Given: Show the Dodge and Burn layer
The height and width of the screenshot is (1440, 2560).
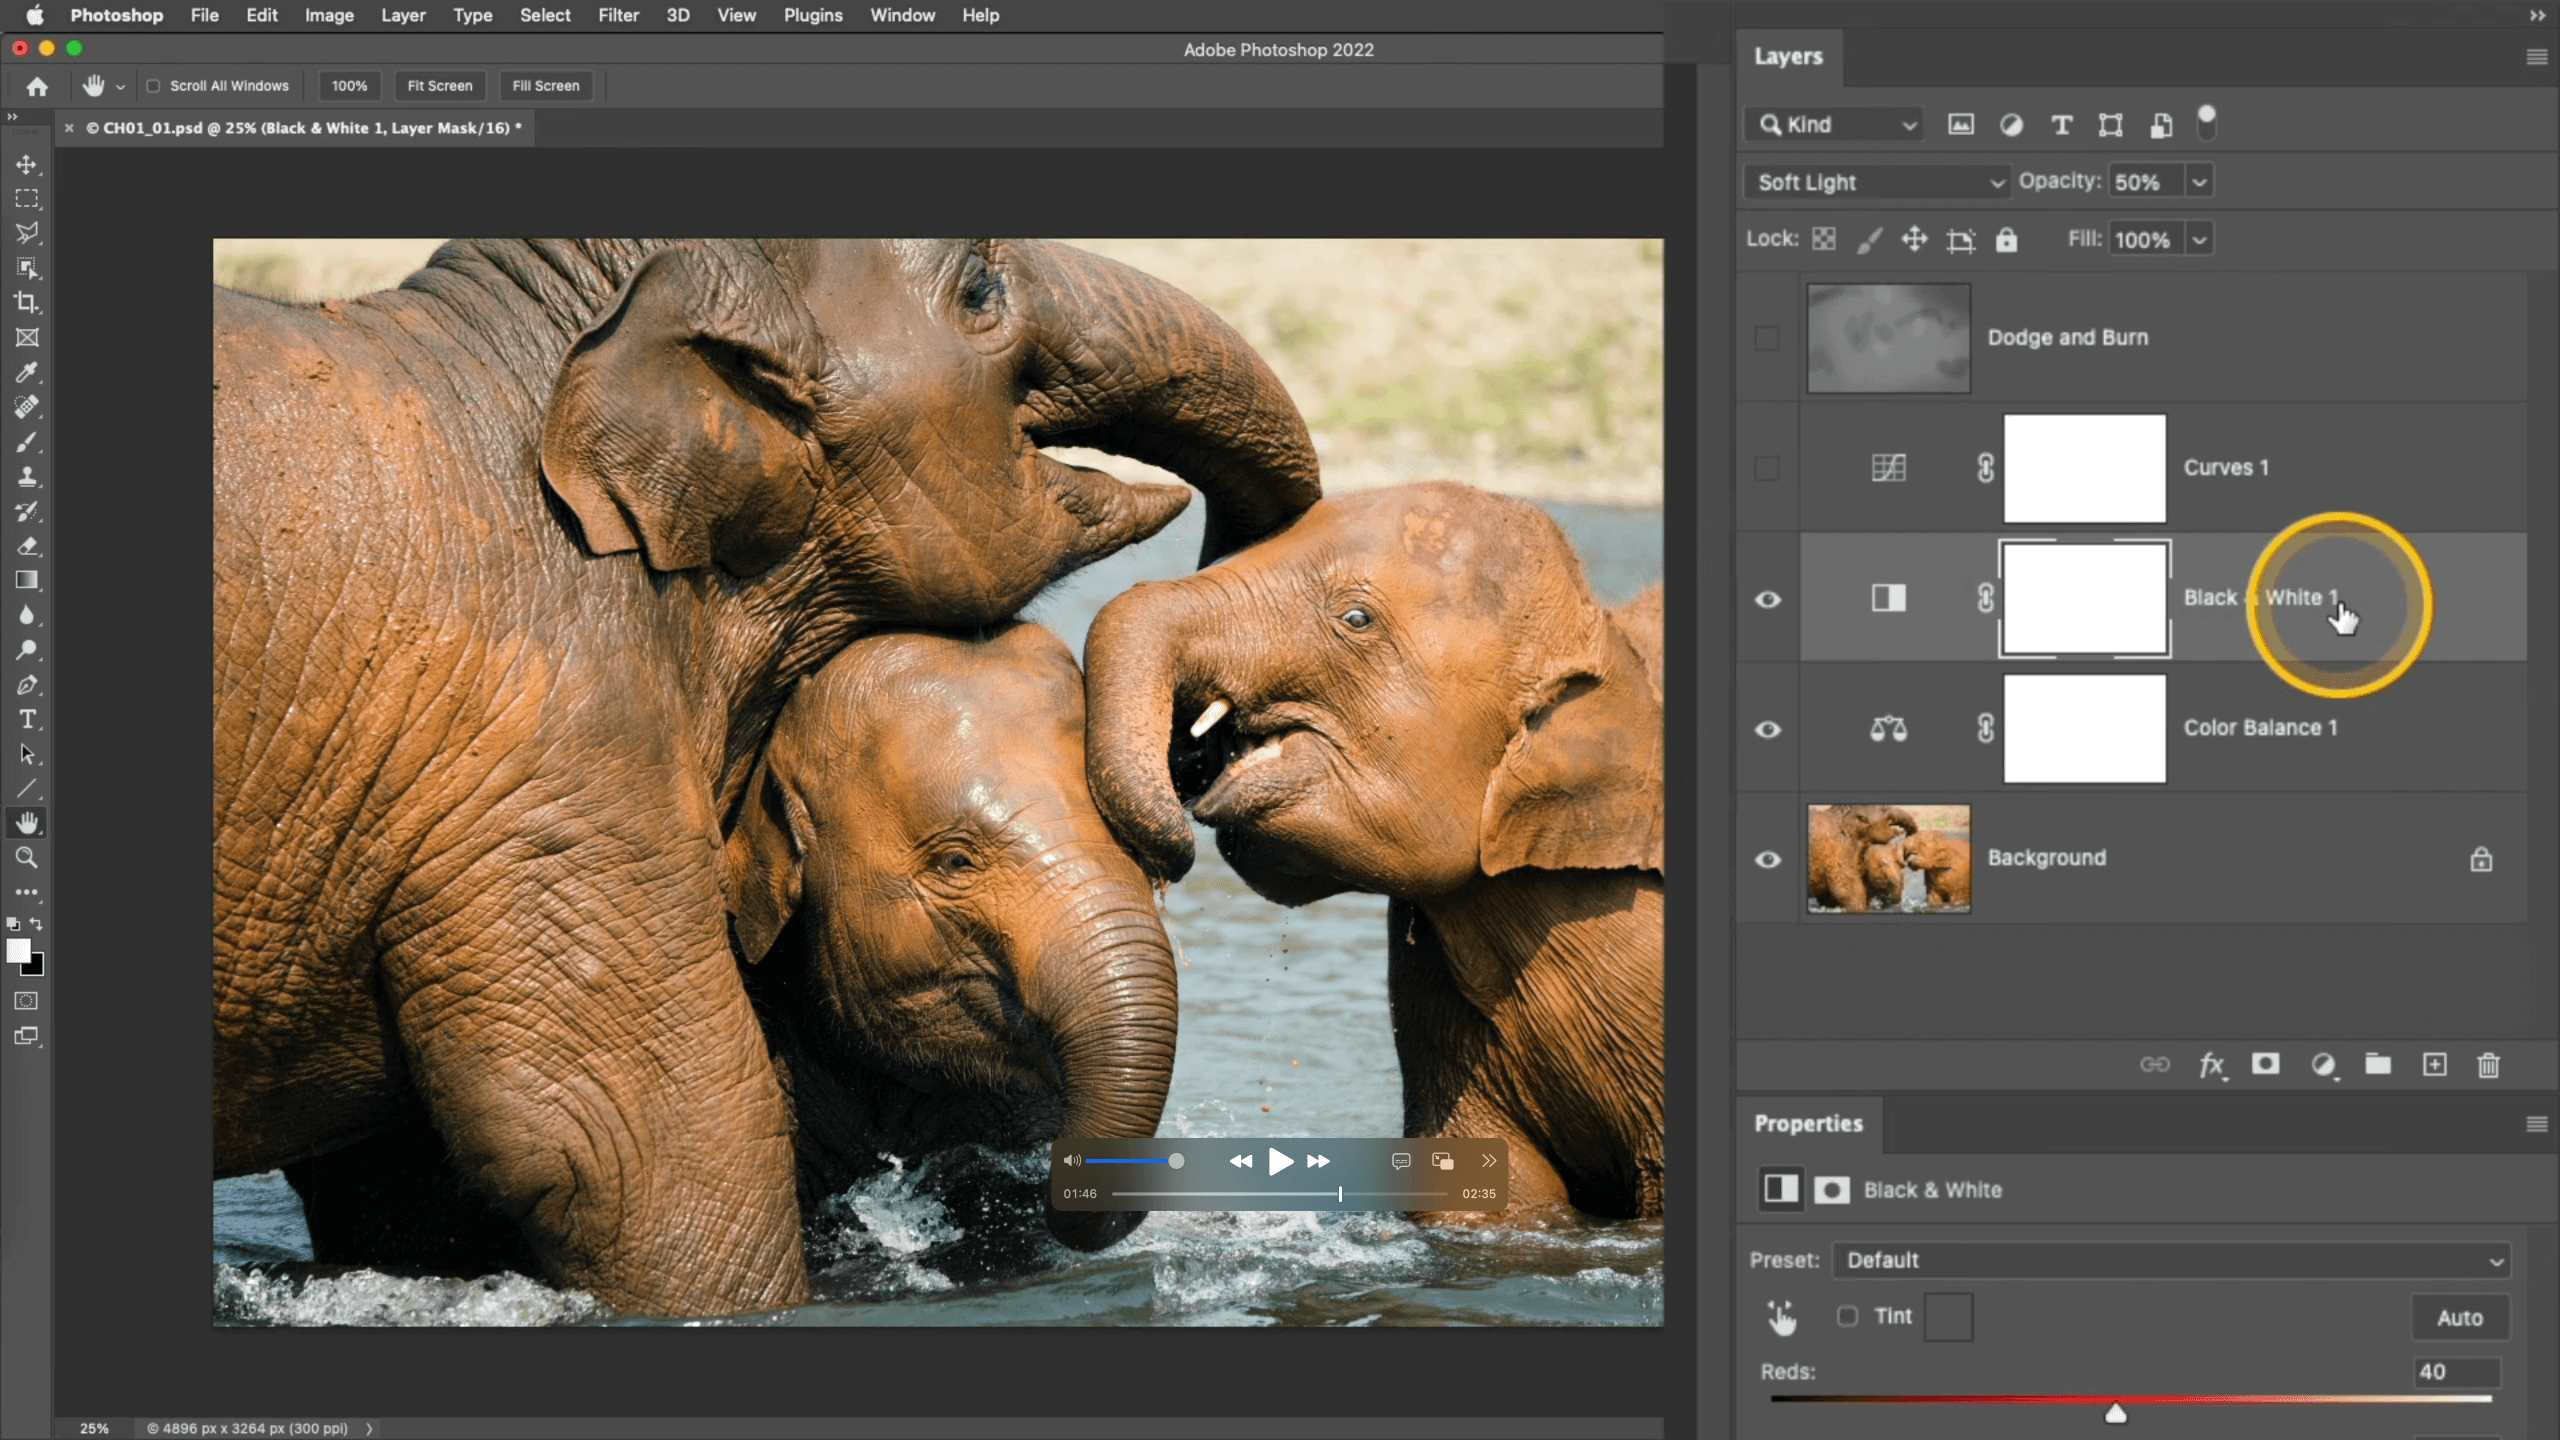Looking at the screenshot, I should (x=1768, y=338).
